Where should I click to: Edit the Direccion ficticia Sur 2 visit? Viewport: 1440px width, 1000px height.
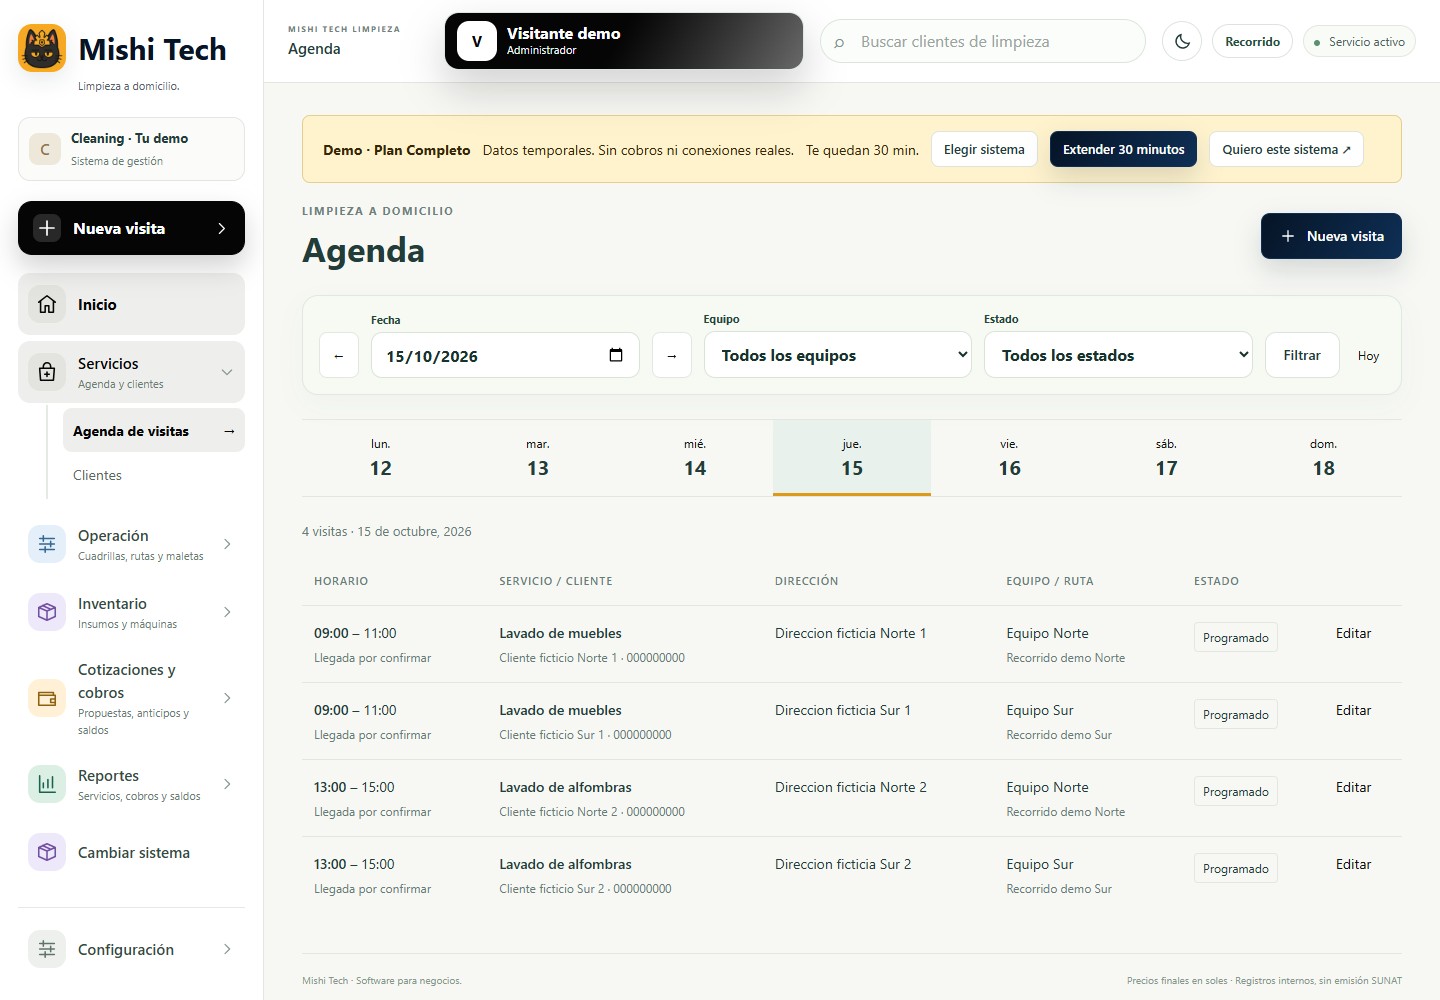[x=1353, y=864]
